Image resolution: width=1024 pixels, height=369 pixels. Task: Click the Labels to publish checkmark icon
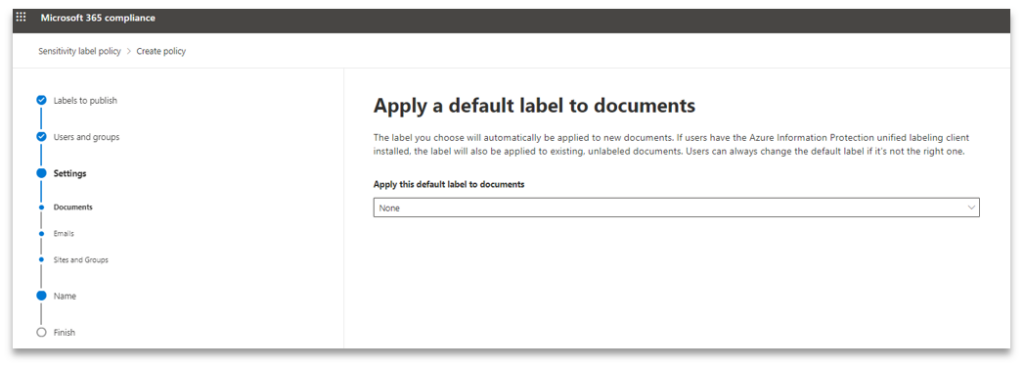42,101
